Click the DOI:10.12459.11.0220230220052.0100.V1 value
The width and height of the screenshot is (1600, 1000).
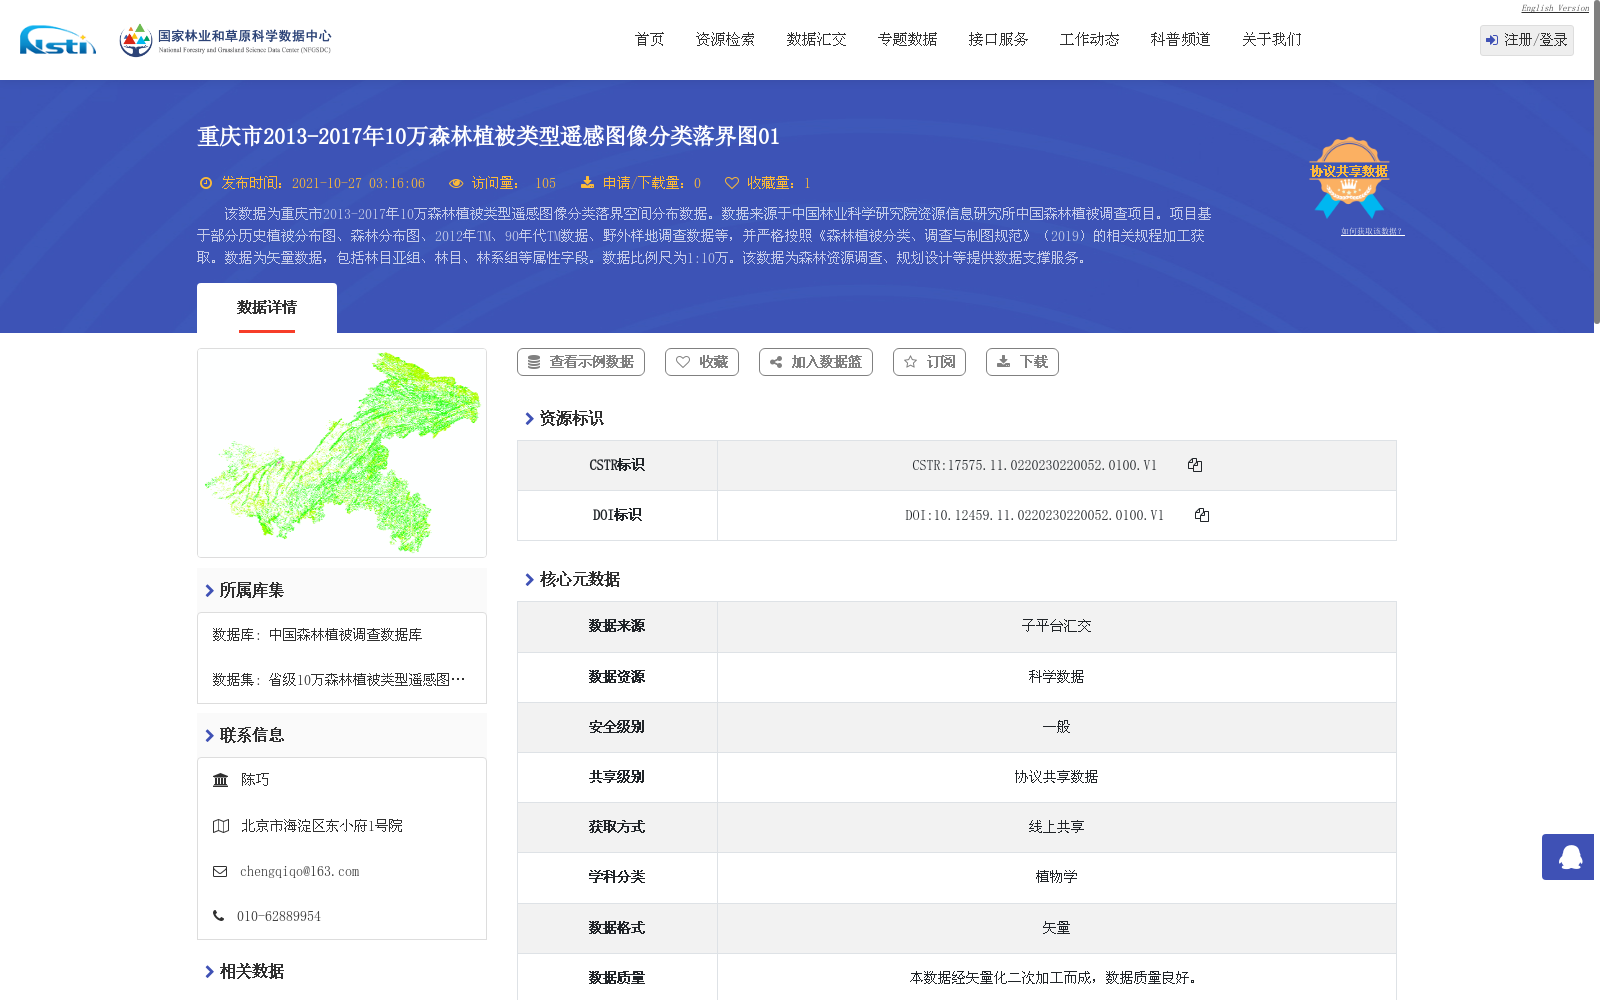pyautogui.click(x=1034, y=515)
